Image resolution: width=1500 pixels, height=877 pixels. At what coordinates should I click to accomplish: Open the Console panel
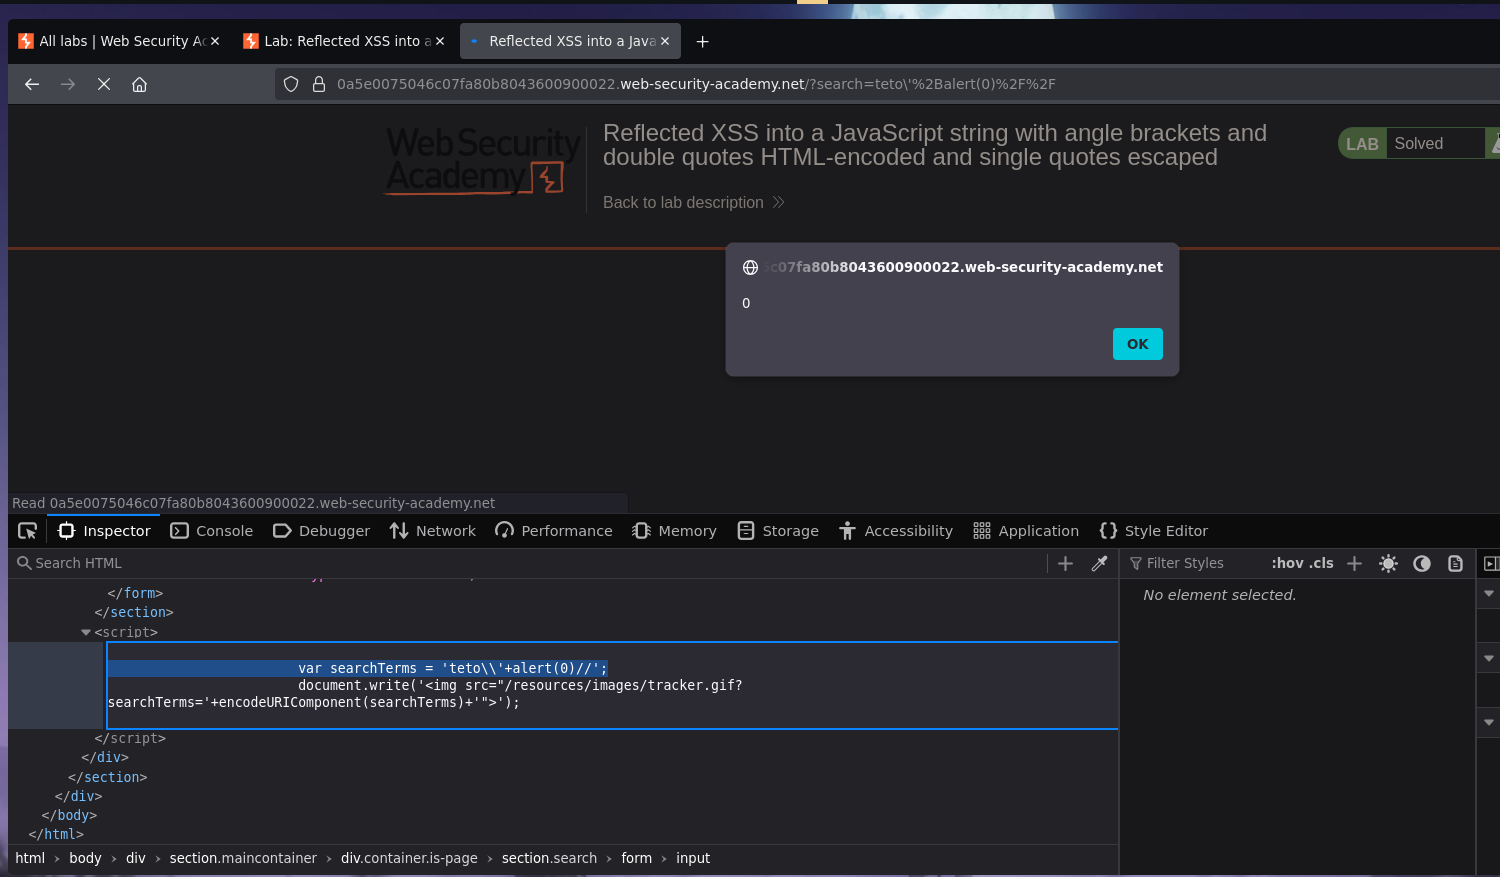pyautogui.click(x=211, y=531)
